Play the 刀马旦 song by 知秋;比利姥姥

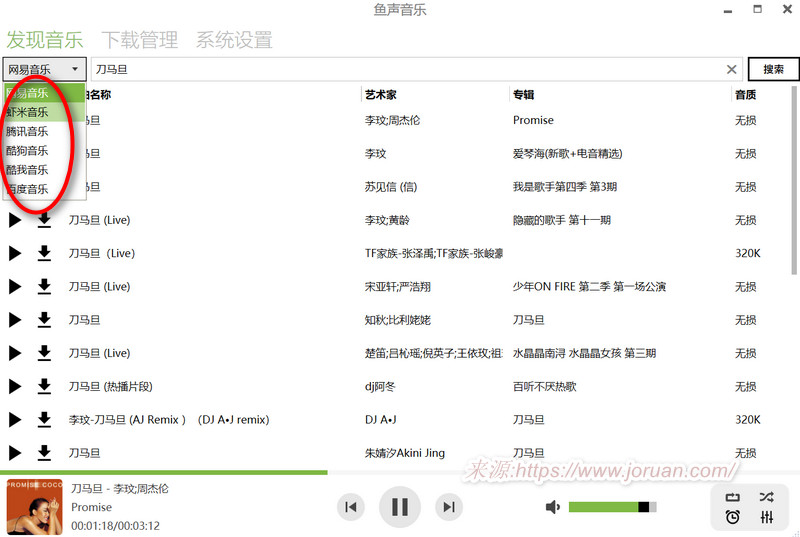point(15,320)
